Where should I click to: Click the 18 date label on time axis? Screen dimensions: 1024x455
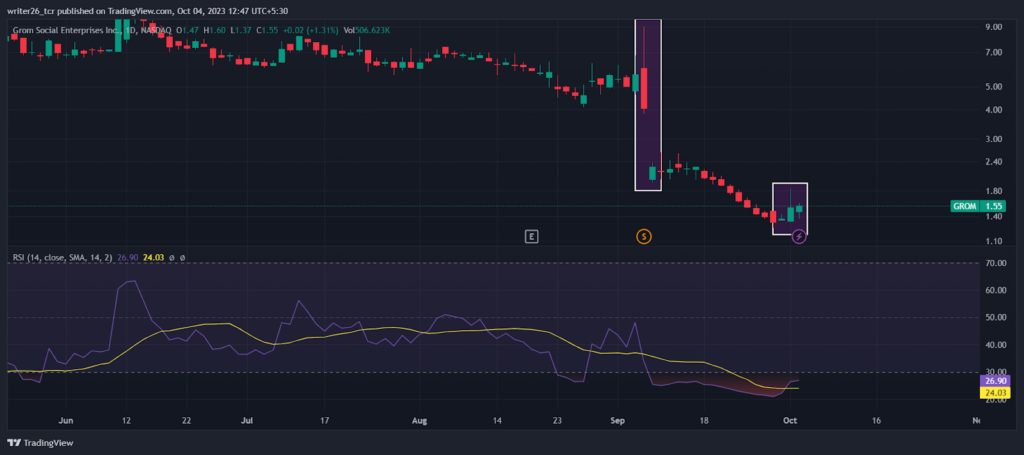pyautogui.click(x=703, y=421)
